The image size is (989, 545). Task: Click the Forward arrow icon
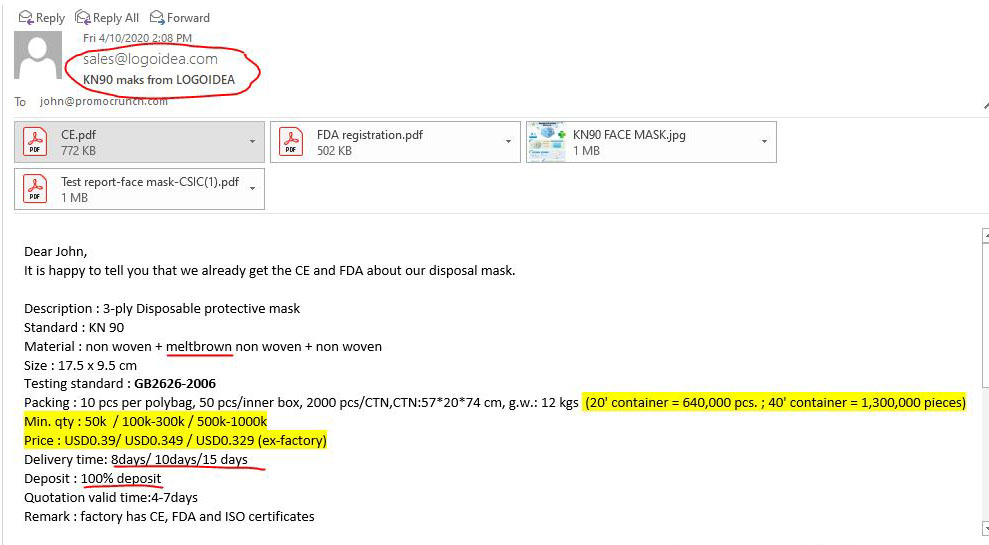(x=156, y=17)
